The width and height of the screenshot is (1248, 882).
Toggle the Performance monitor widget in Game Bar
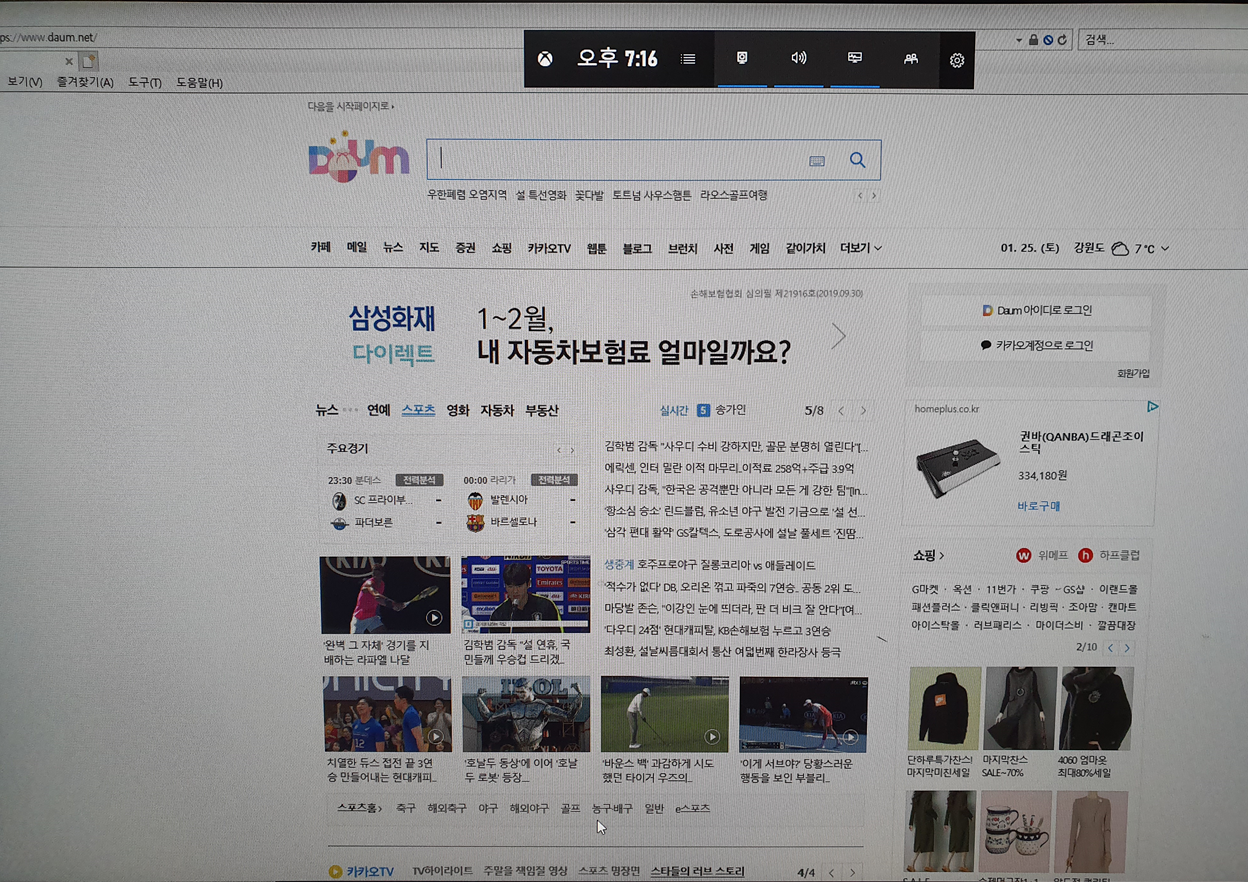pyautogui.click(x=855, y=58)
